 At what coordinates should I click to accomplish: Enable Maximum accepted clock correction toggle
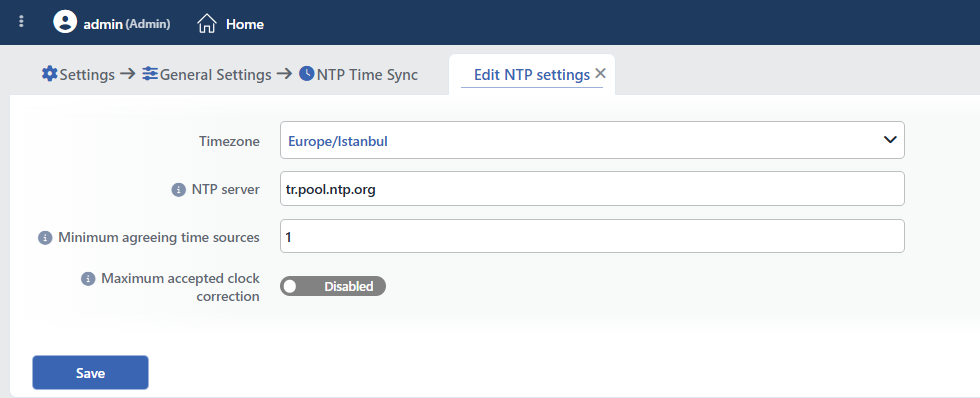point(332,286)
